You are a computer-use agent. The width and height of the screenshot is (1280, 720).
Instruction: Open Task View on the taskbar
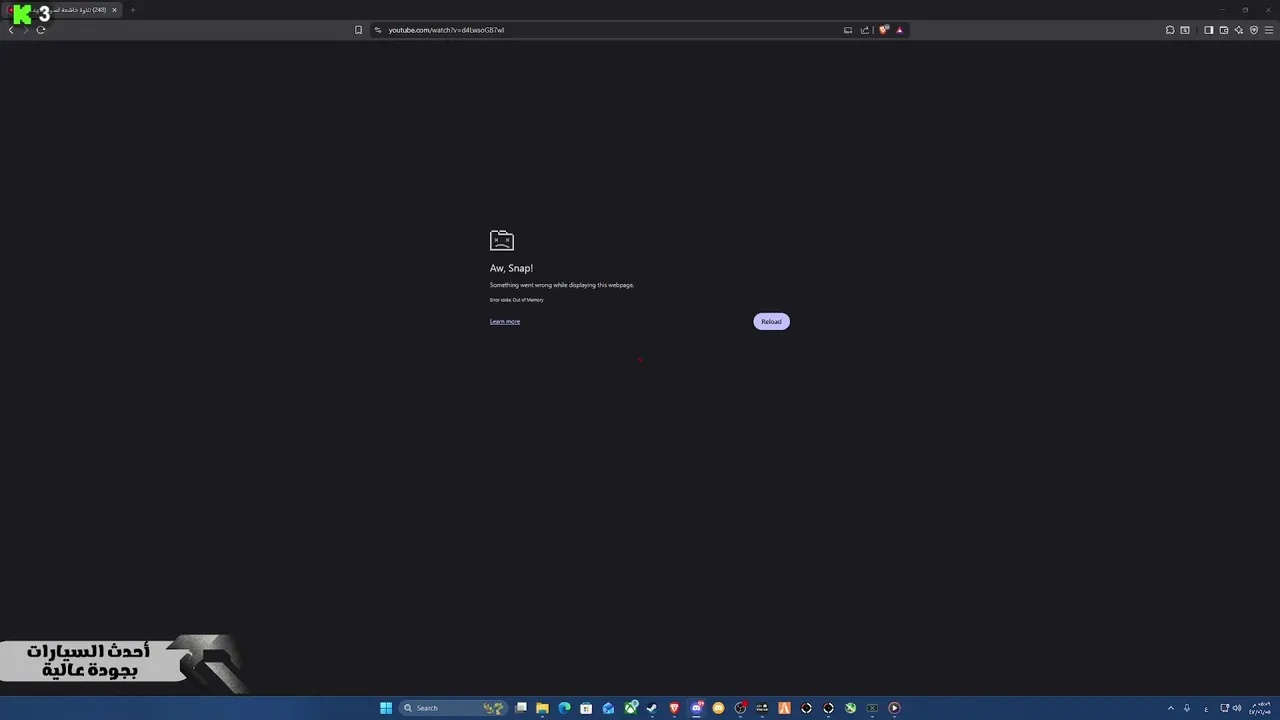pyautogui.click(x=521, y=708)
